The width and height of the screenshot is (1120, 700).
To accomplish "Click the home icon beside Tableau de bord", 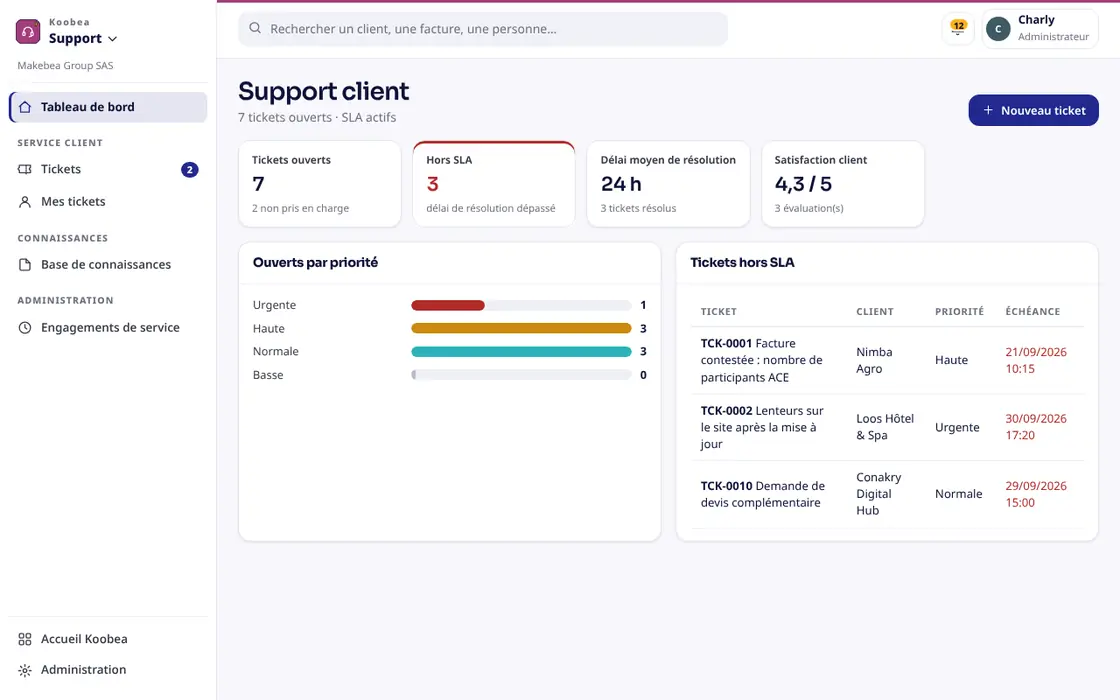I will pos(25,107).
